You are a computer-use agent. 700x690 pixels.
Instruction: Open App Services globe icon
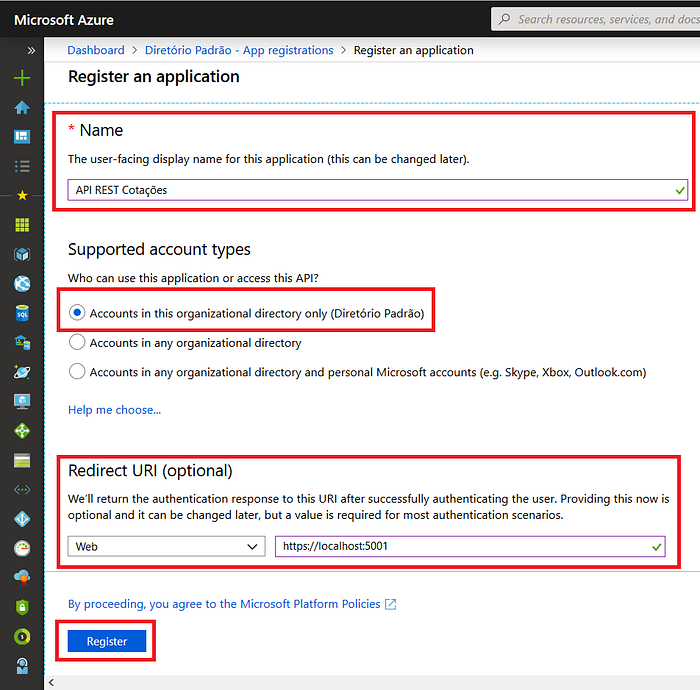click(22, 283)
